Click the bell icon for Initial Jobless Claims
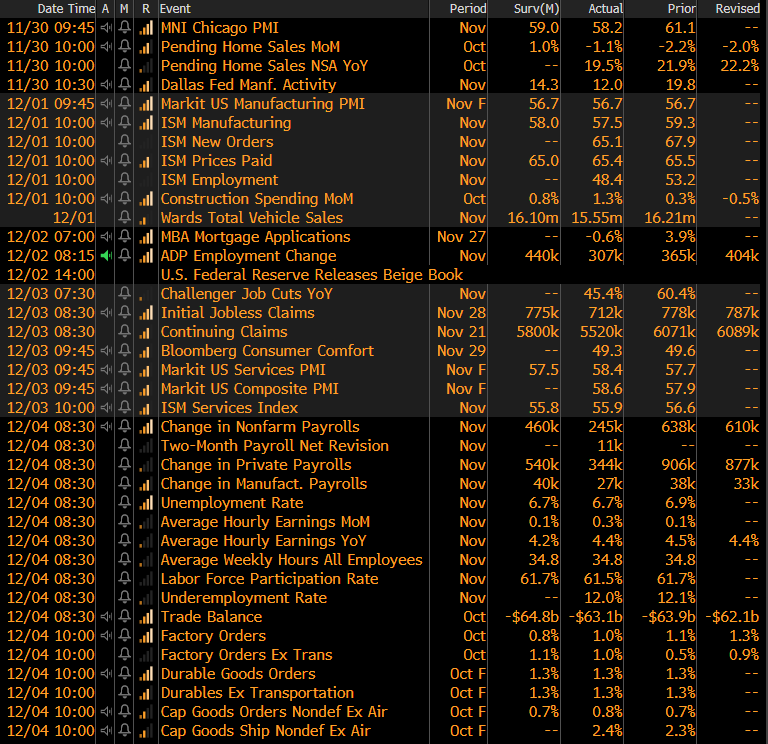Image resolution: width=768 pixels, height=744 pixels. click(125, 313)
